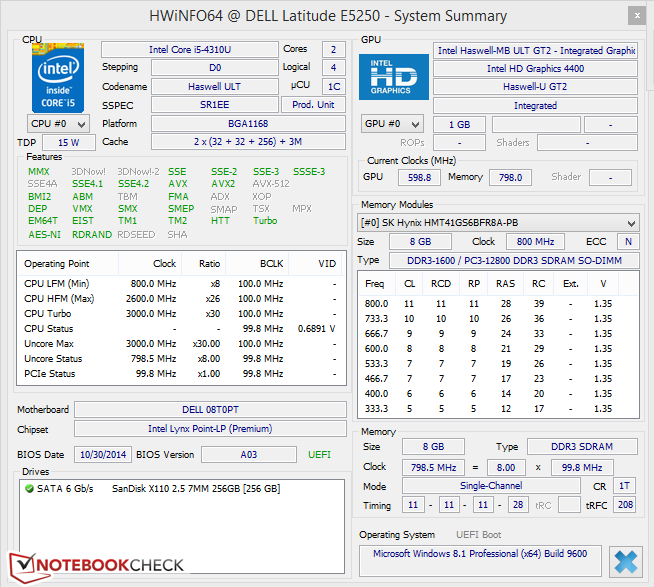This screenshot has width=654, height=587.
Task: Click the Intel Lynx Point-LP chipset field
Action: pyautogui.click(x=210, y=429)
